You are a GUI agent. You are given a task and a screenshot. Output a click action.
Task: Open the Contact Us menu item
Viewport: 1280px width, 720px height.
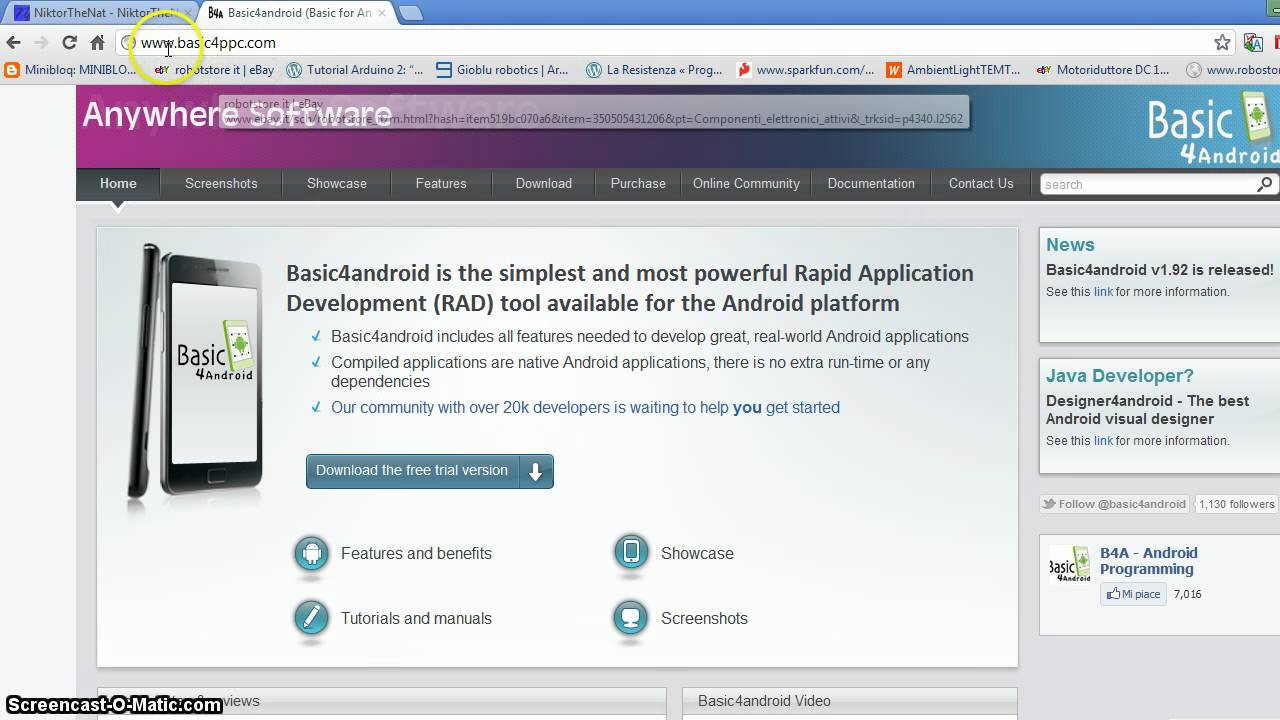click(981, 183)
